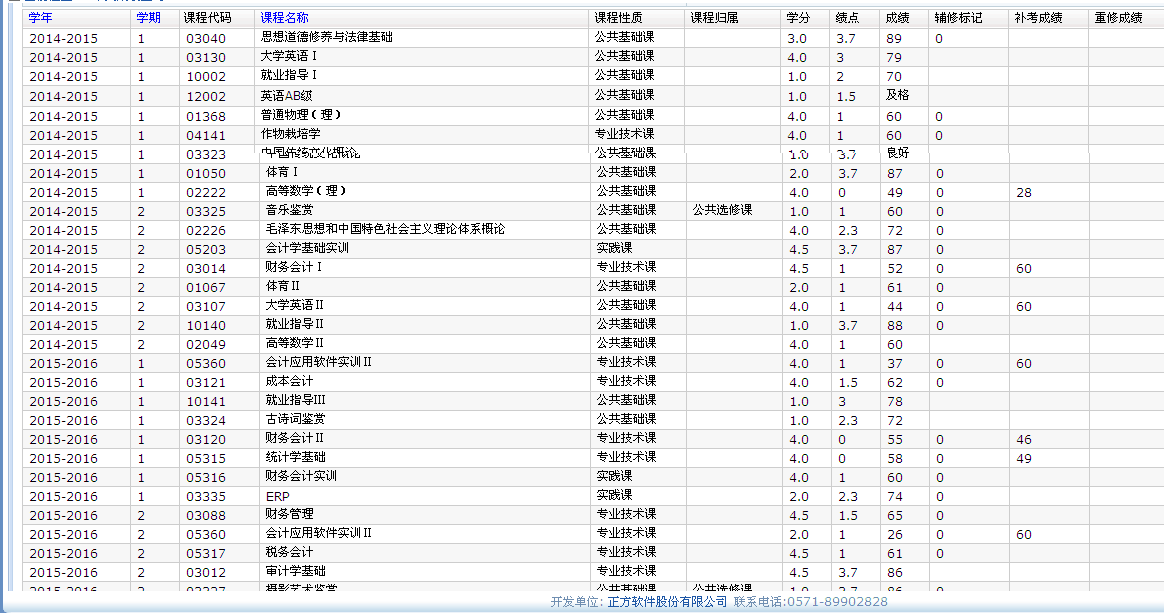Click course code 10002
1164x613 pixels.
click(206, 77)
